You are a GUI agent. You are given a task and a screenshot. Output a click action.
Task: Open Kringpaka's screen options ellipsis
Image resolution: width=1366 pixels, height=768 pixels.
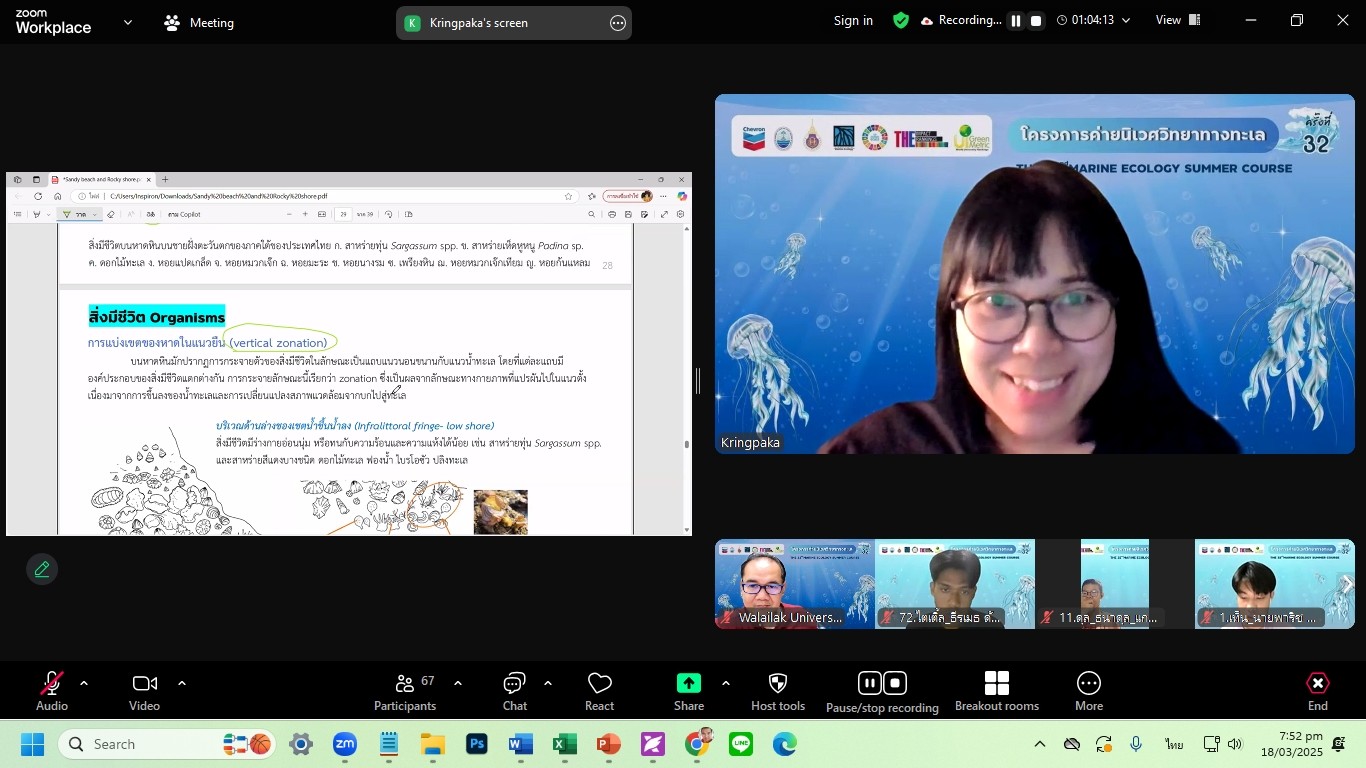[x=618, y=23]
